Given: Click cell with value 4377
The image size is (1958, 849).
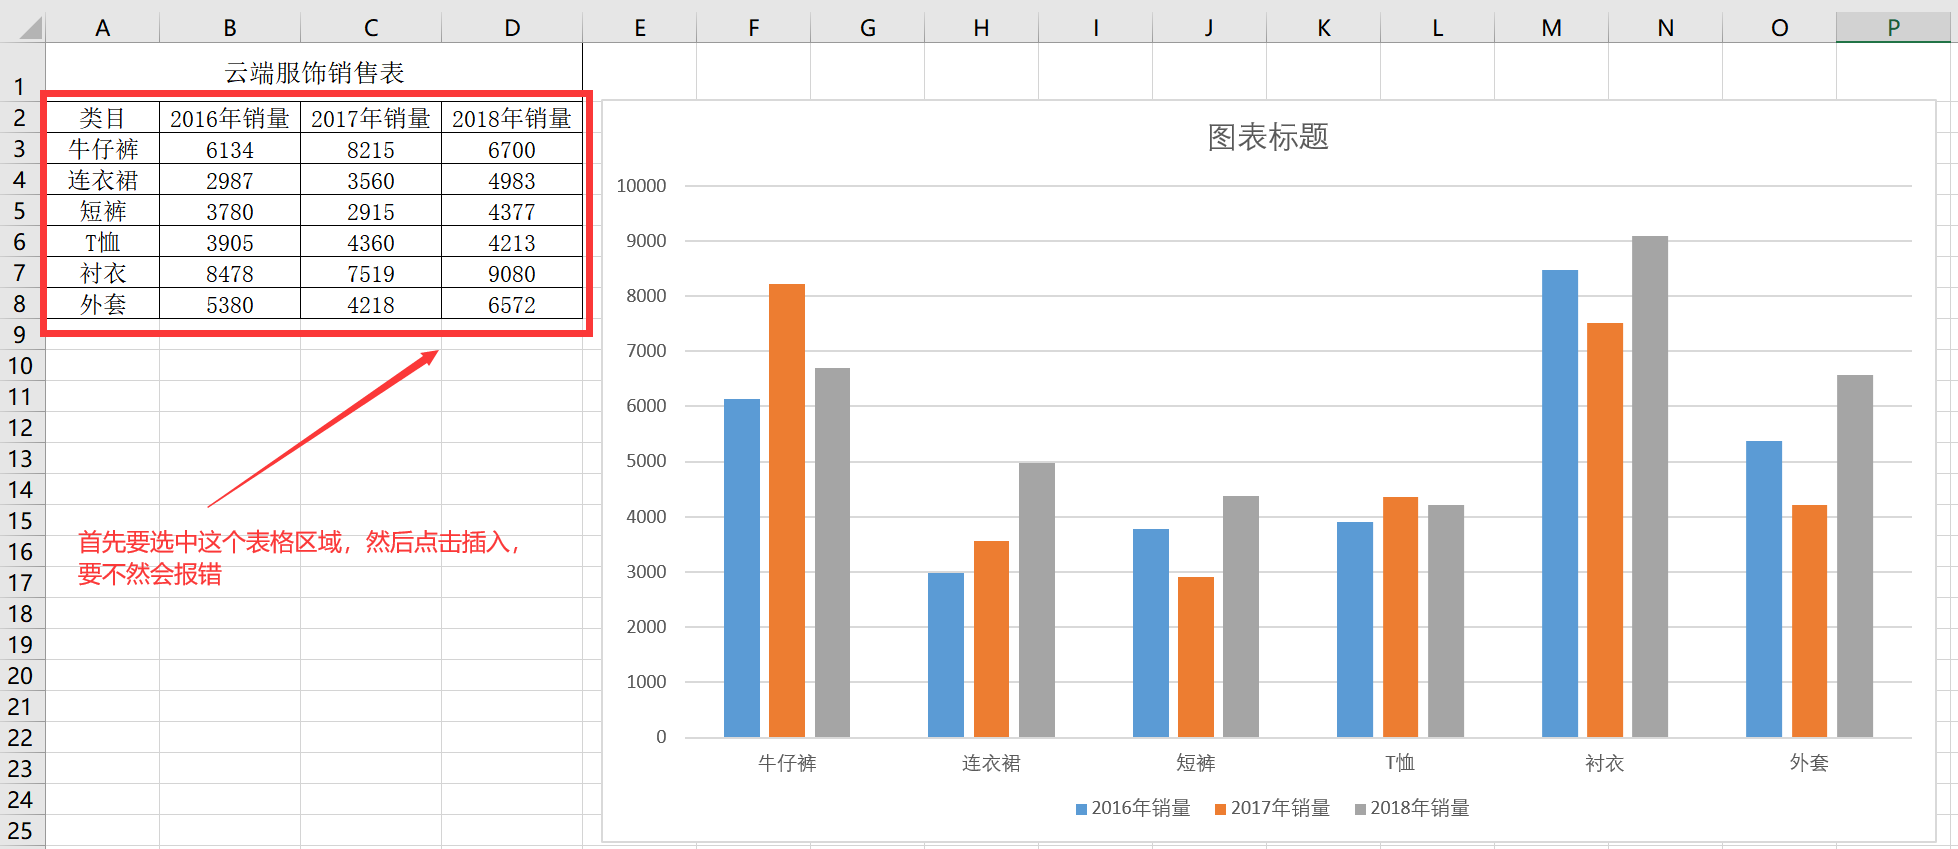Looking at the screenshot, I should tap(512, 211).
